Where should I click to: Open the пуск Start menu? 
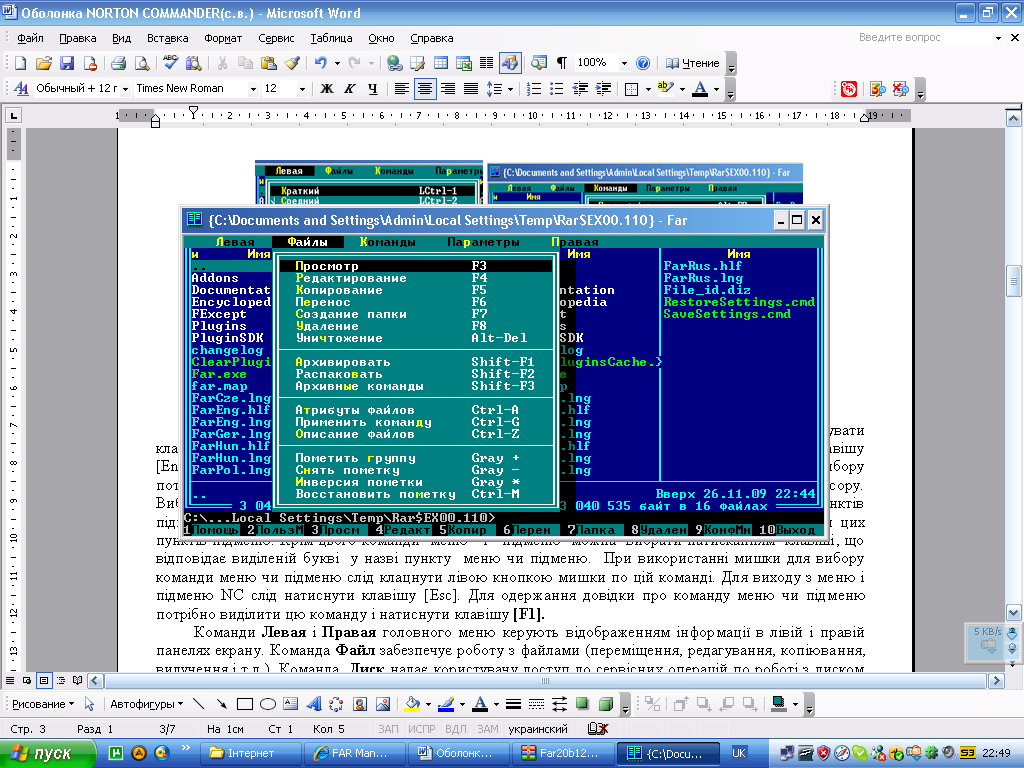(46, 753)
